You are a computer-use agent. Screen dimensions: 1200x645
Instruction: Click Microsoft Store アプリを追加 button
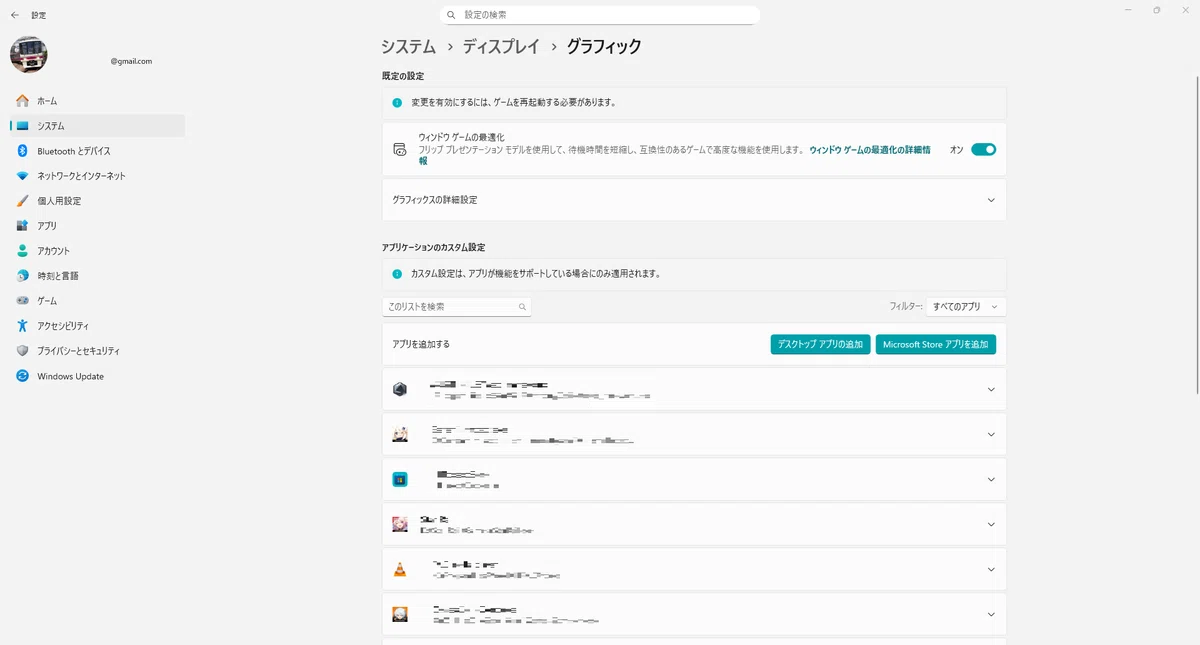(x=936, y=344)
